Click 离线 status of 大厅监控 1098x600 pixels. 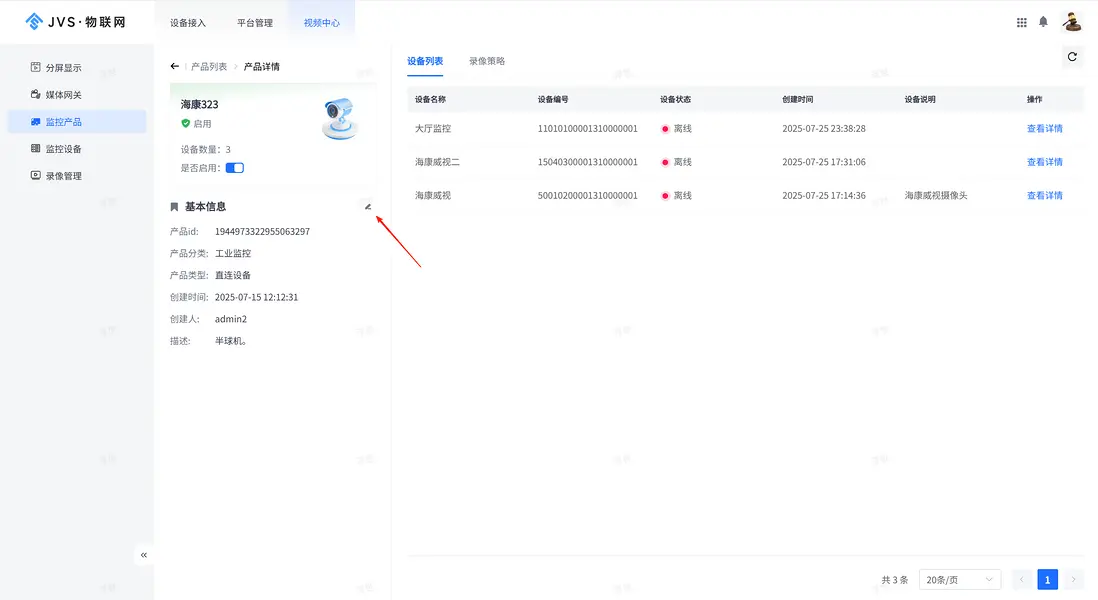coord(676,129)
